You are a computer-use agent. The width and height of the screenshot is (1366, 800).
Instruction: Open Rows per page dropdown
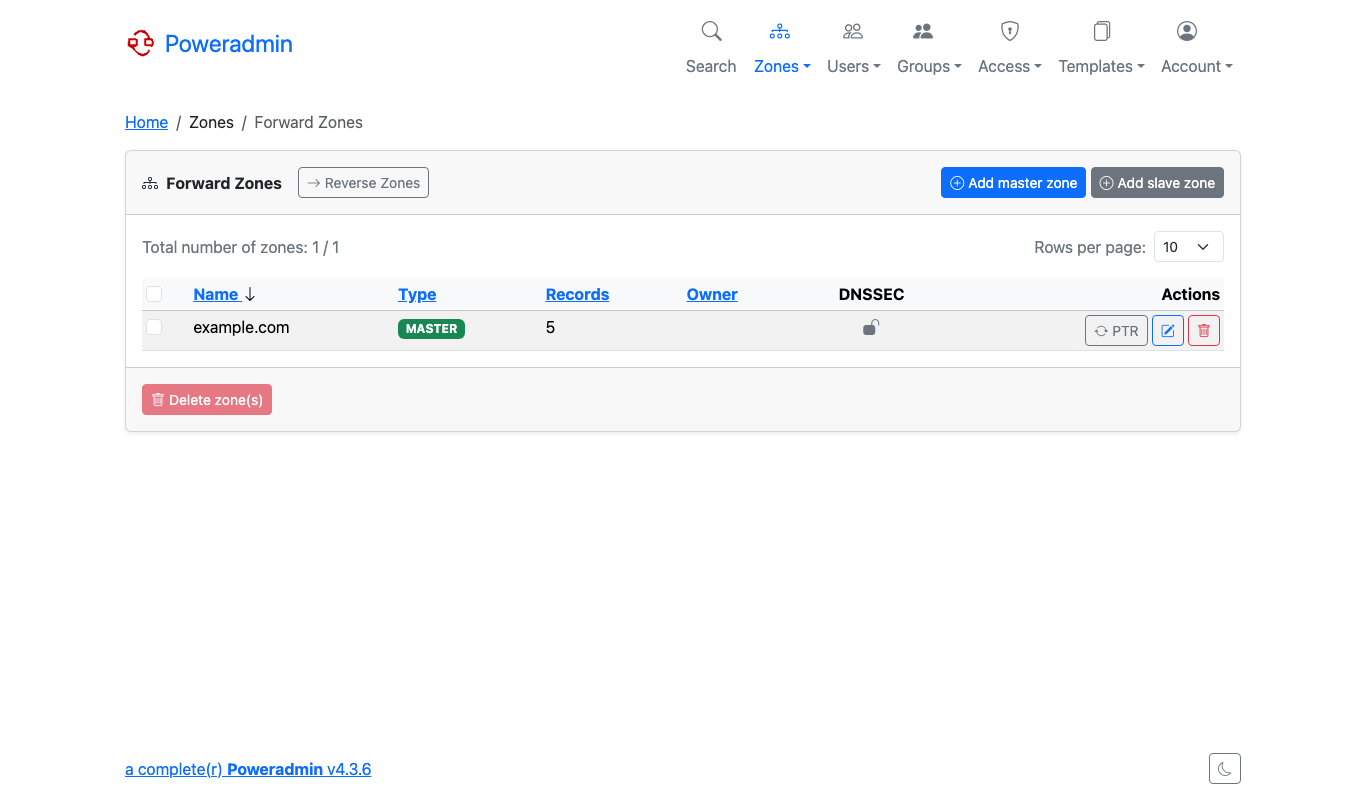click(x=1189, y=247)
